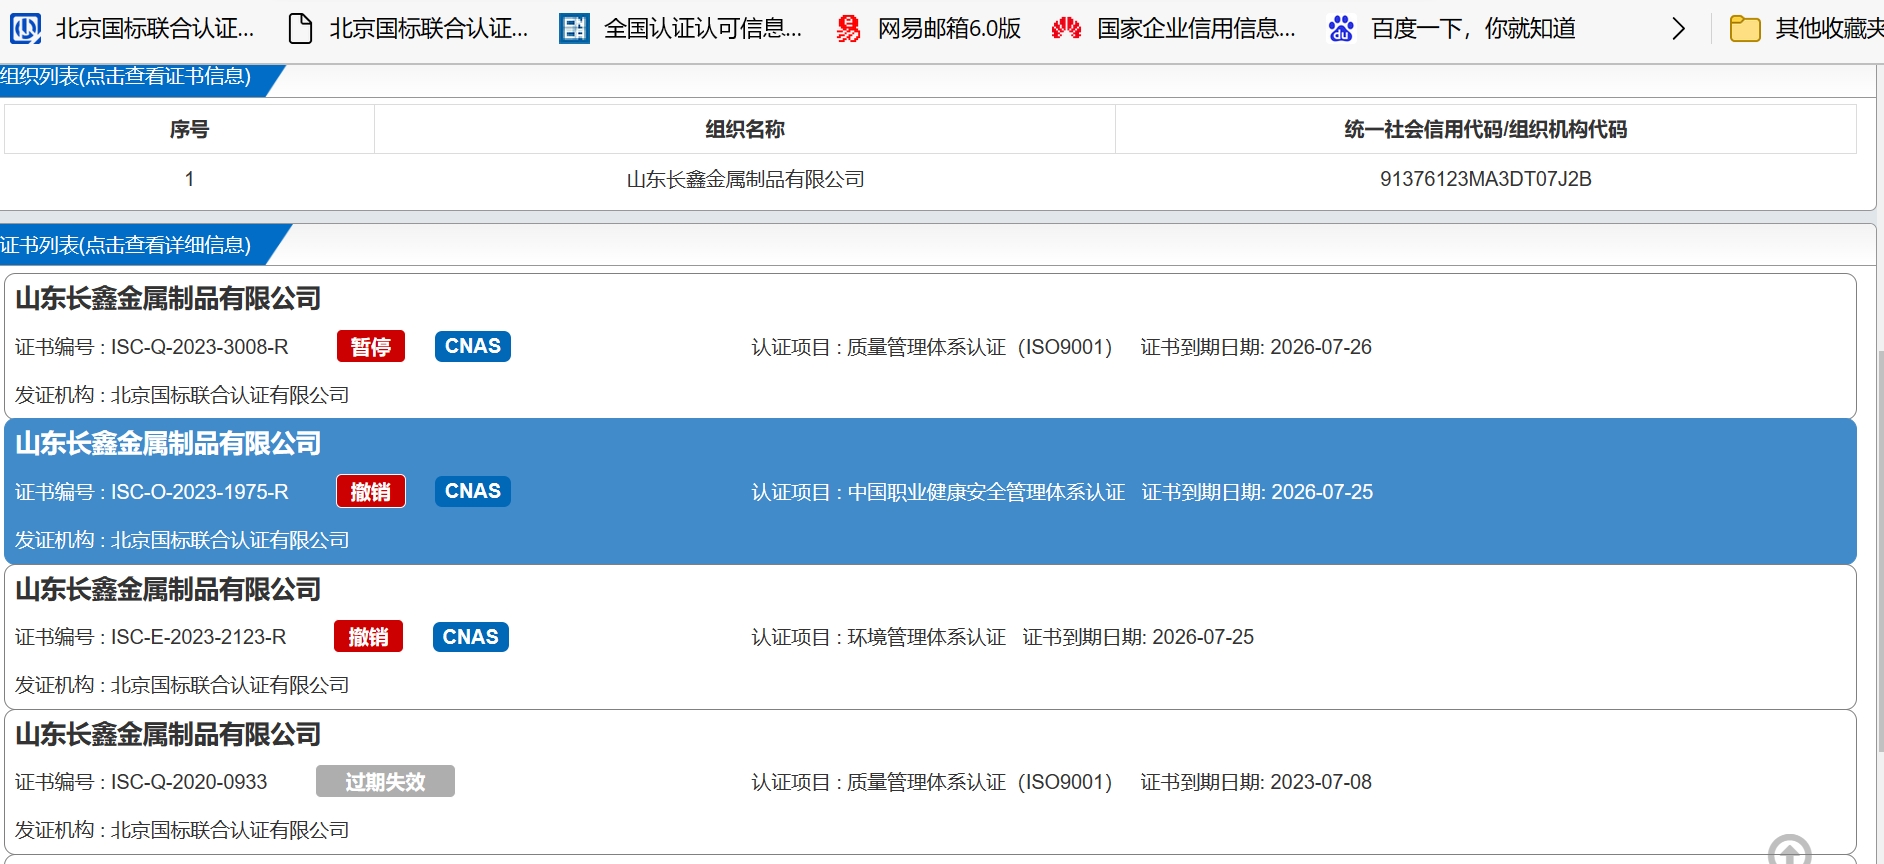Click the 组织名称 column header
The width and height of the screenshot is (1884, 864).
(745, 129)
